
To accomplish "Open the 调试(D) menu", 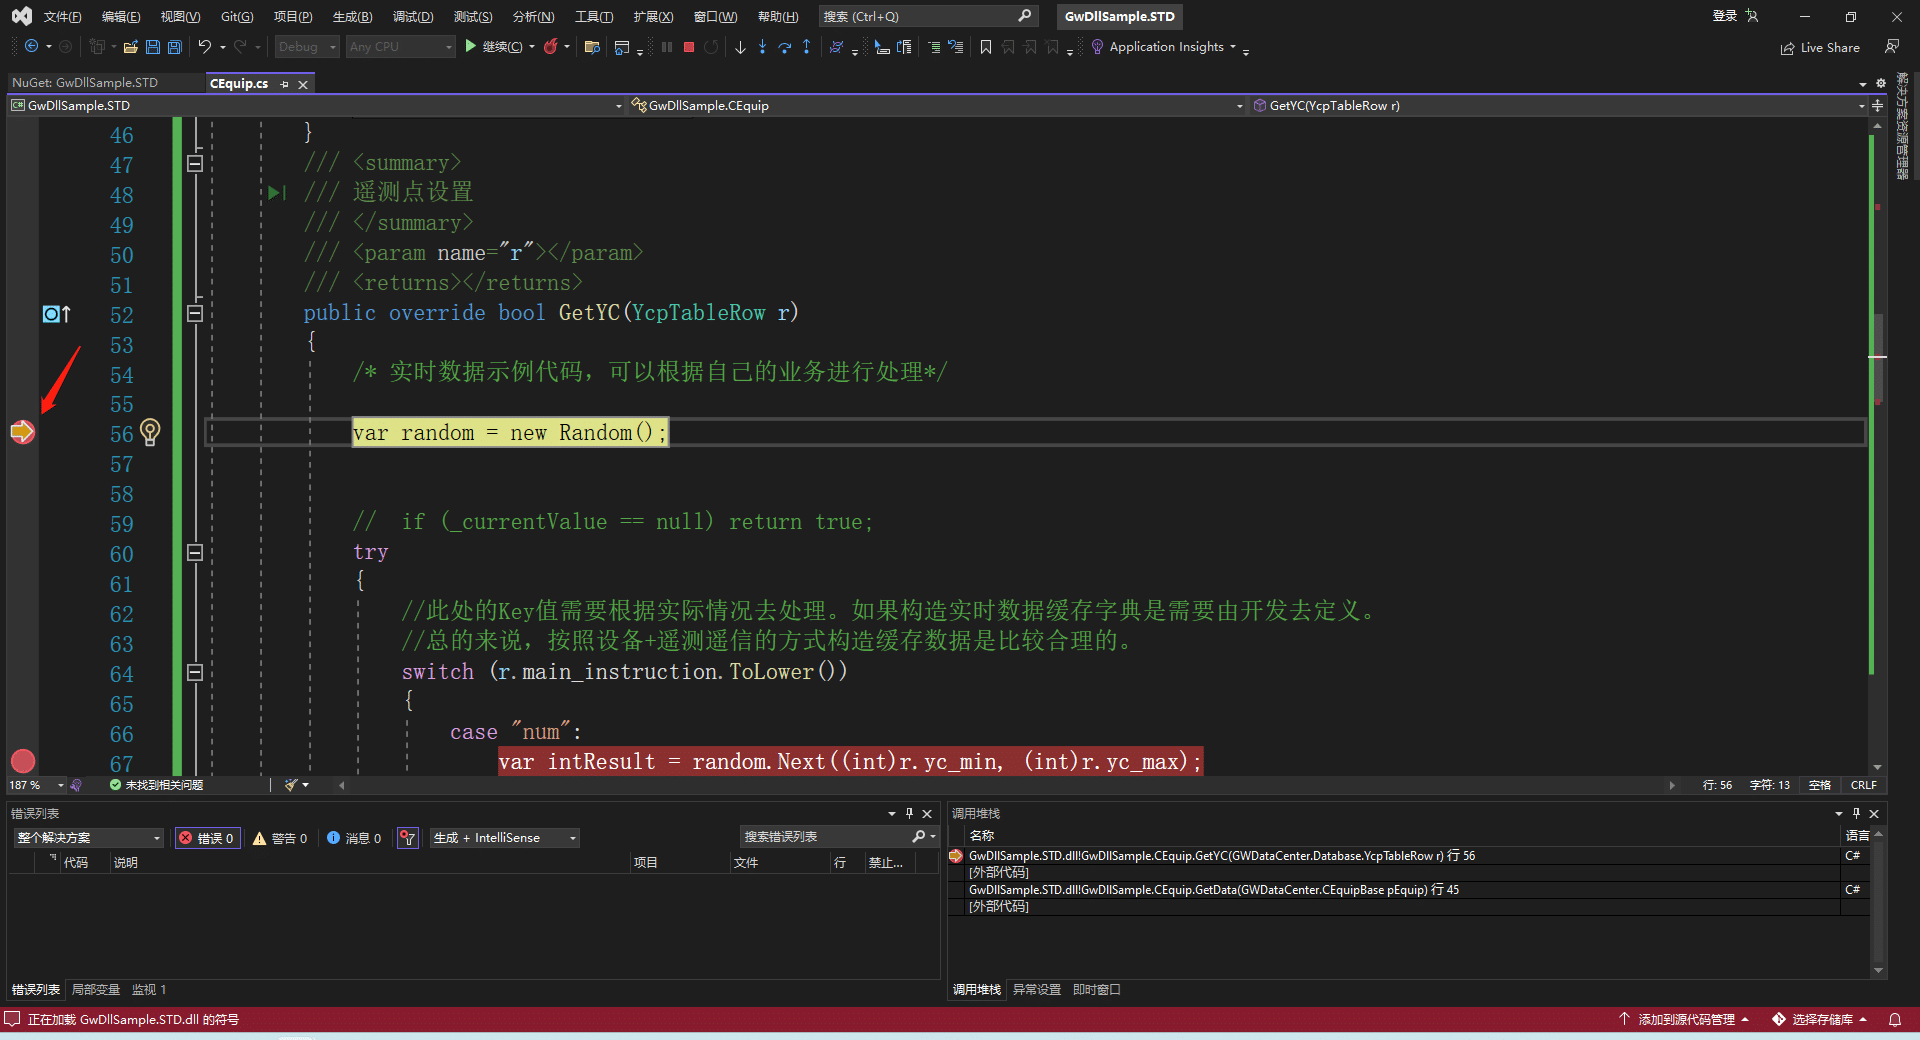I will click(x=412, y=16).
